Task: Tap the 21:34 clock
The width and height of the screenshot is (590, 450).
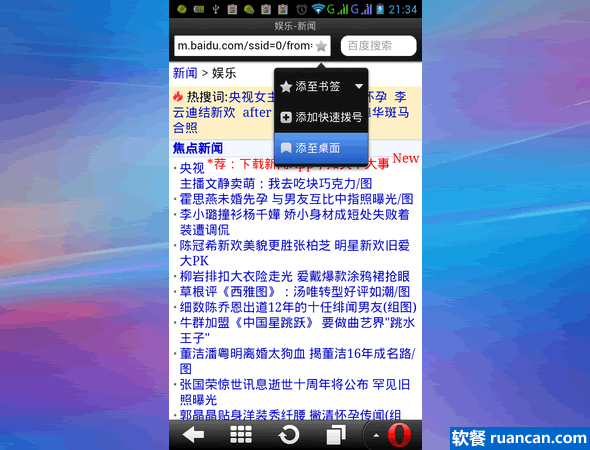Action: 403,9
